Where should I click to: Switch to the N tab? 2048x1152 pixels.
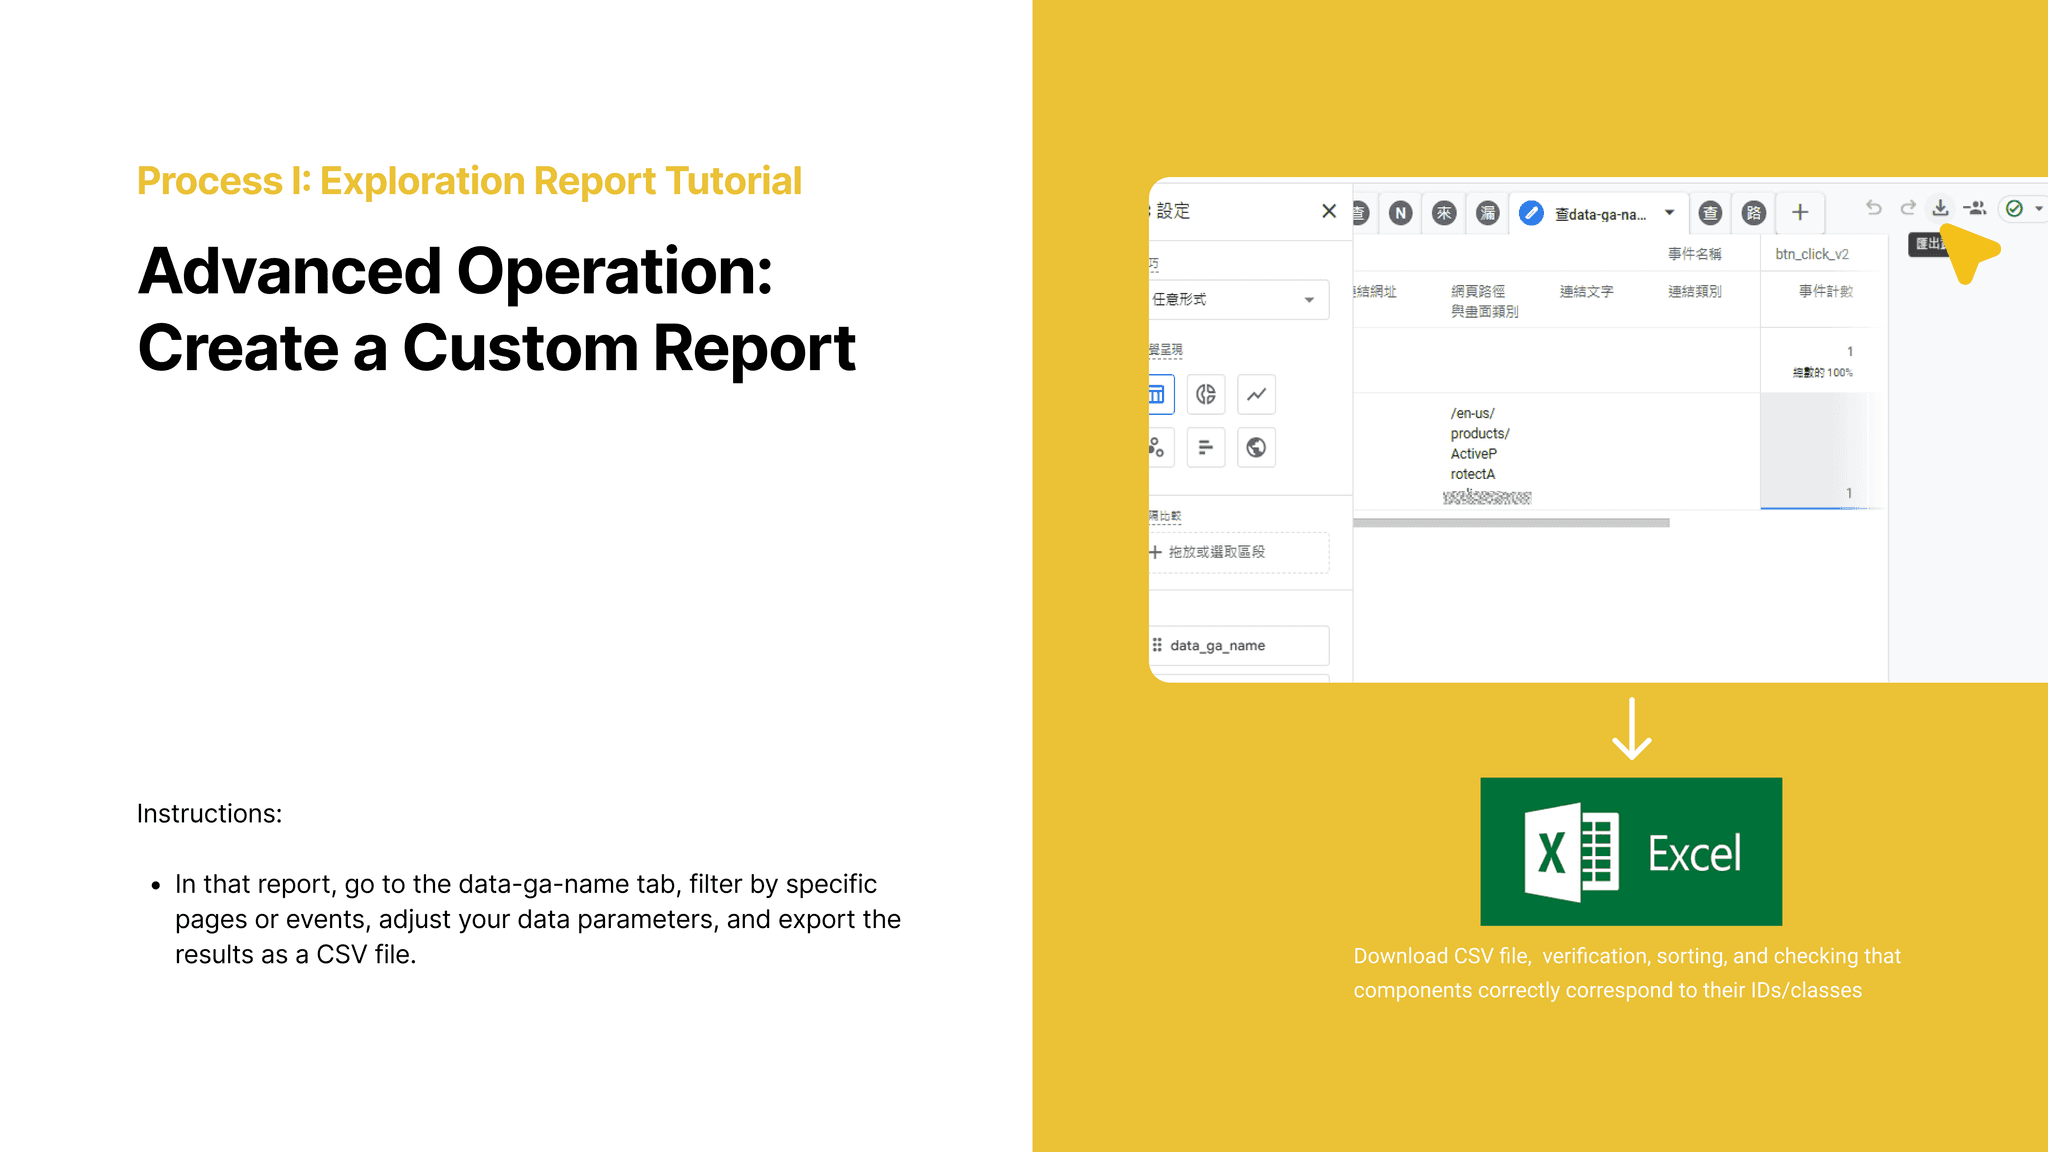[x=1400, y=212]
